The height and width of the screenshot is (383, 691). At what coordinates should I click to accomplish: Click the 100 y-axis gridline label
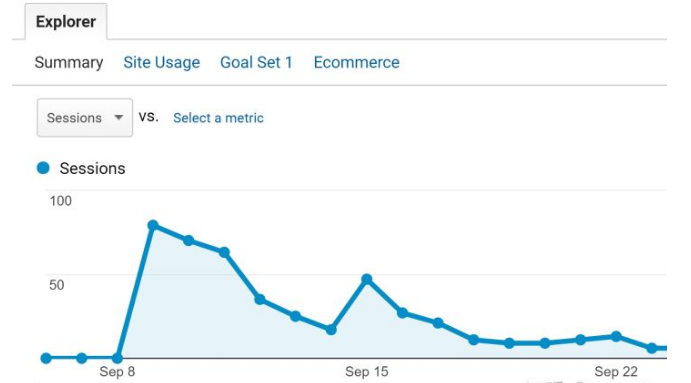[x=61, y=201]
